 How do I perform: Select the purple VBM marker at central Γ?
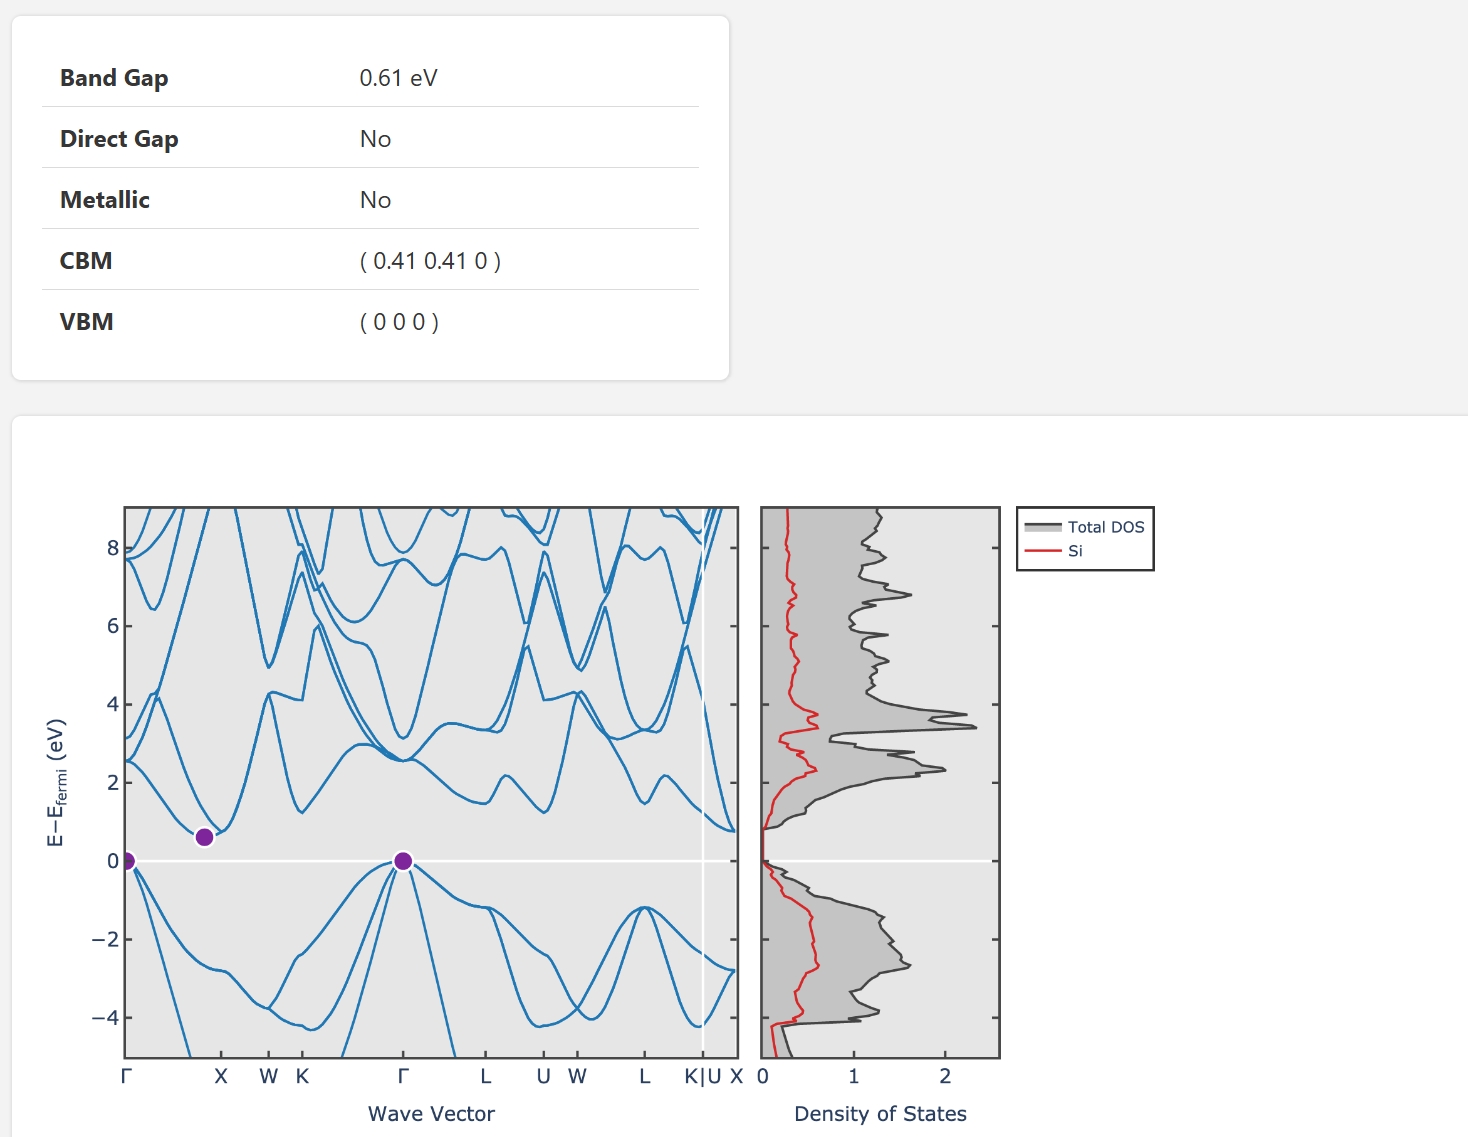coord(403,861)
